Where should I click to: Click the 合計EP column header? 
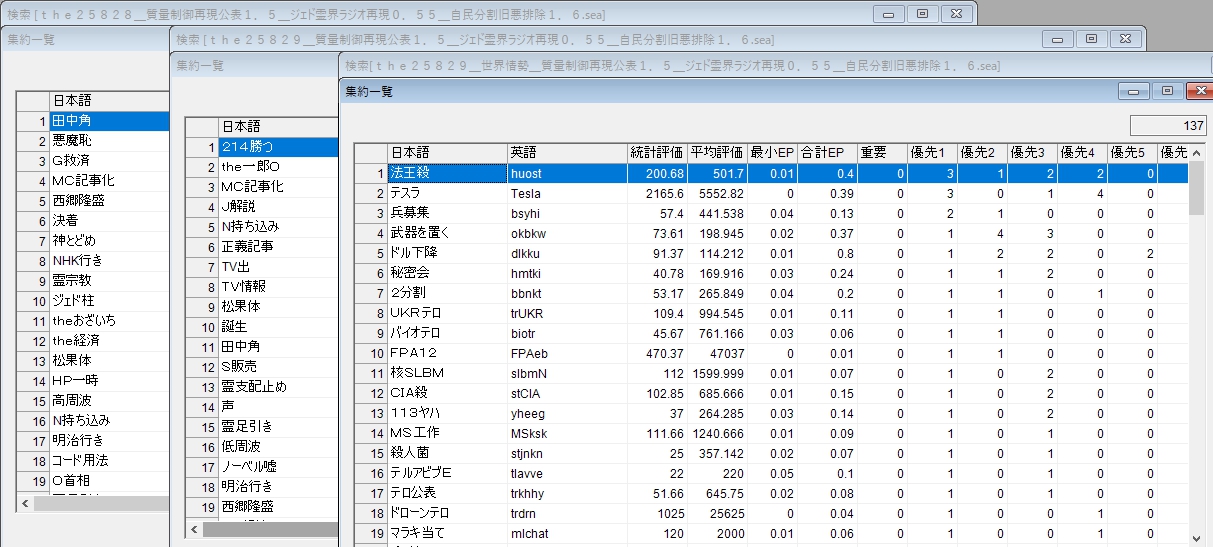[x=826, y=153]
